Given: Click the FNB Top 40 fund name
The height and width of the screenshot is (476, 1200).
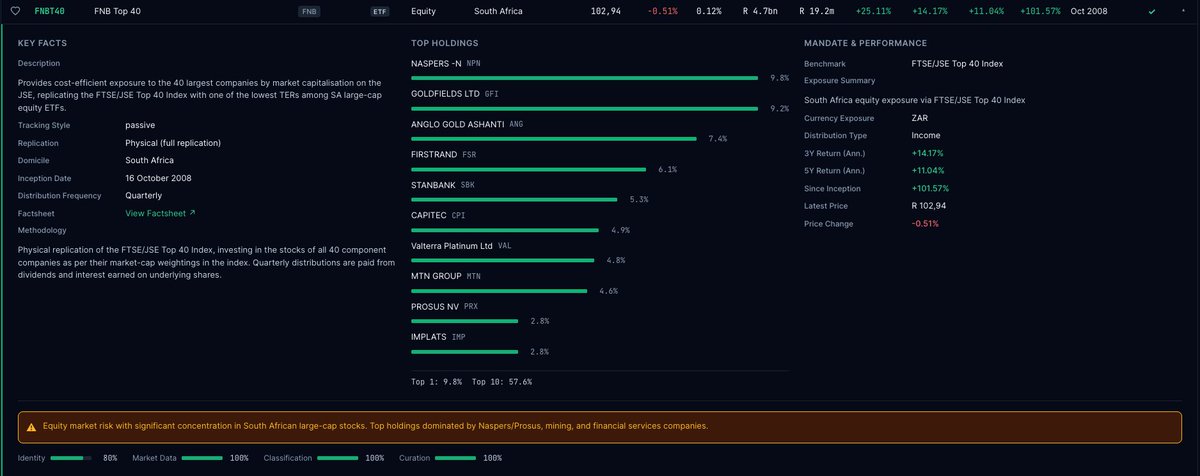Looking at the screenshot, I should click(118, 11).
